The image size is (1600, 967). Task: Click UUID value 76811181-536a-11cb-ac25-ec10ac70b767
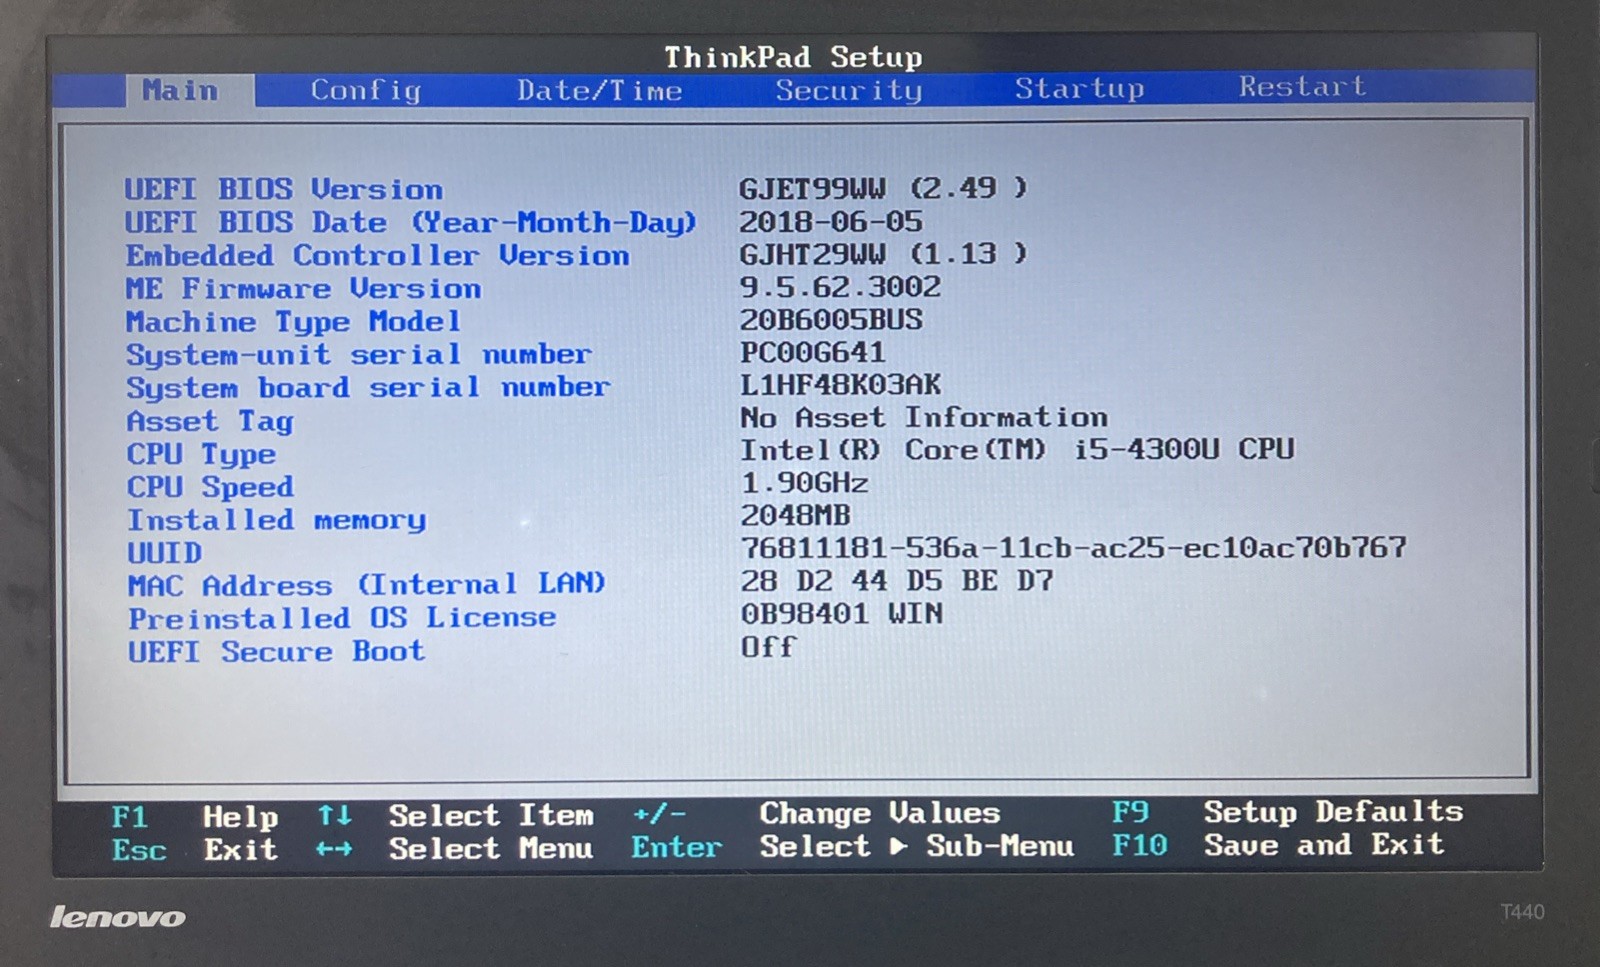[1074, 548]
